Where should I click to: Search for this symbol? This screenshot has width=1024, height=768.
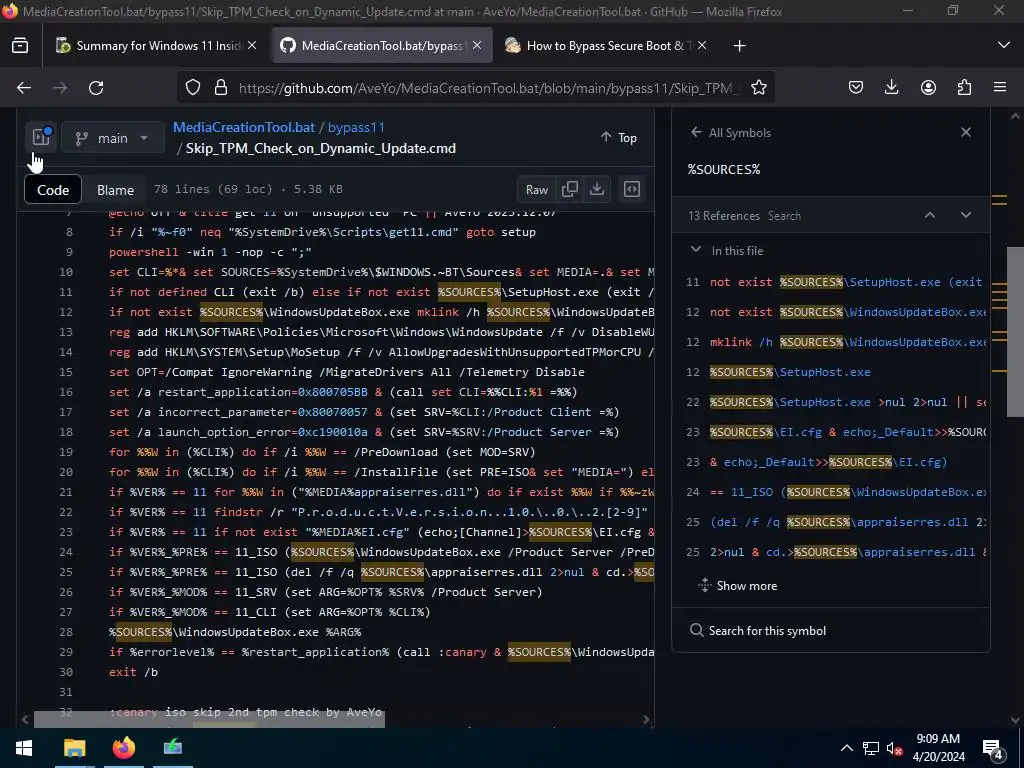pos(758,631)
